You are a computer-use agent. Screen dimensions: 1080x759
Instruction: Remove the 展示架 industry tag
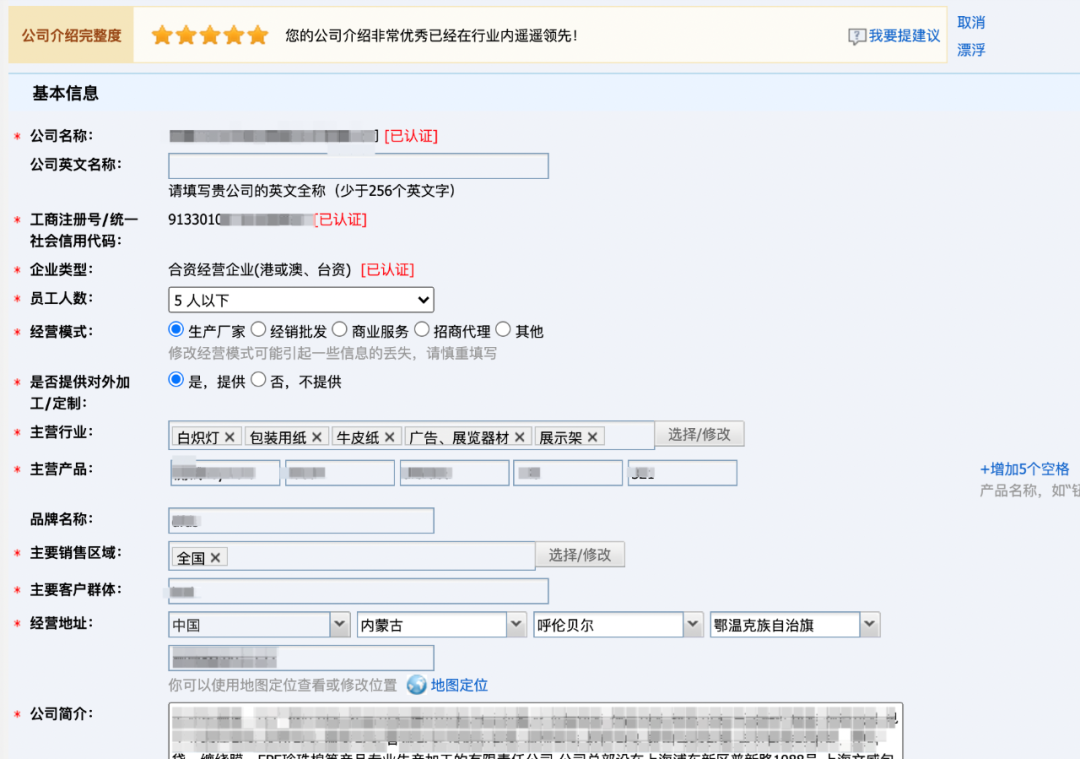[x=593, y=437]
